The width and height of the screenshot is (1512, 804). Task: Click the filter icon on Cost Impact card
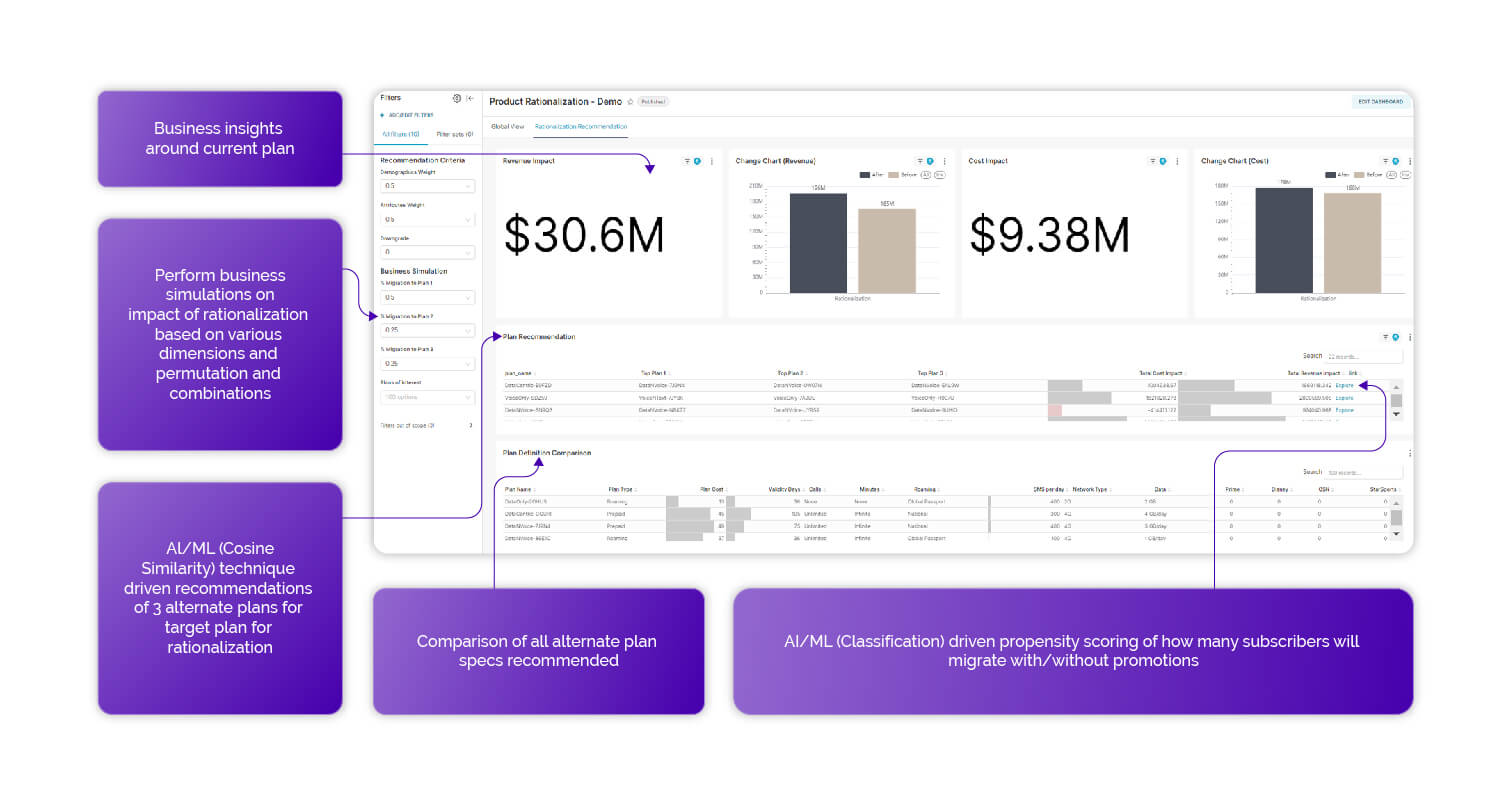pos(1152,161)
